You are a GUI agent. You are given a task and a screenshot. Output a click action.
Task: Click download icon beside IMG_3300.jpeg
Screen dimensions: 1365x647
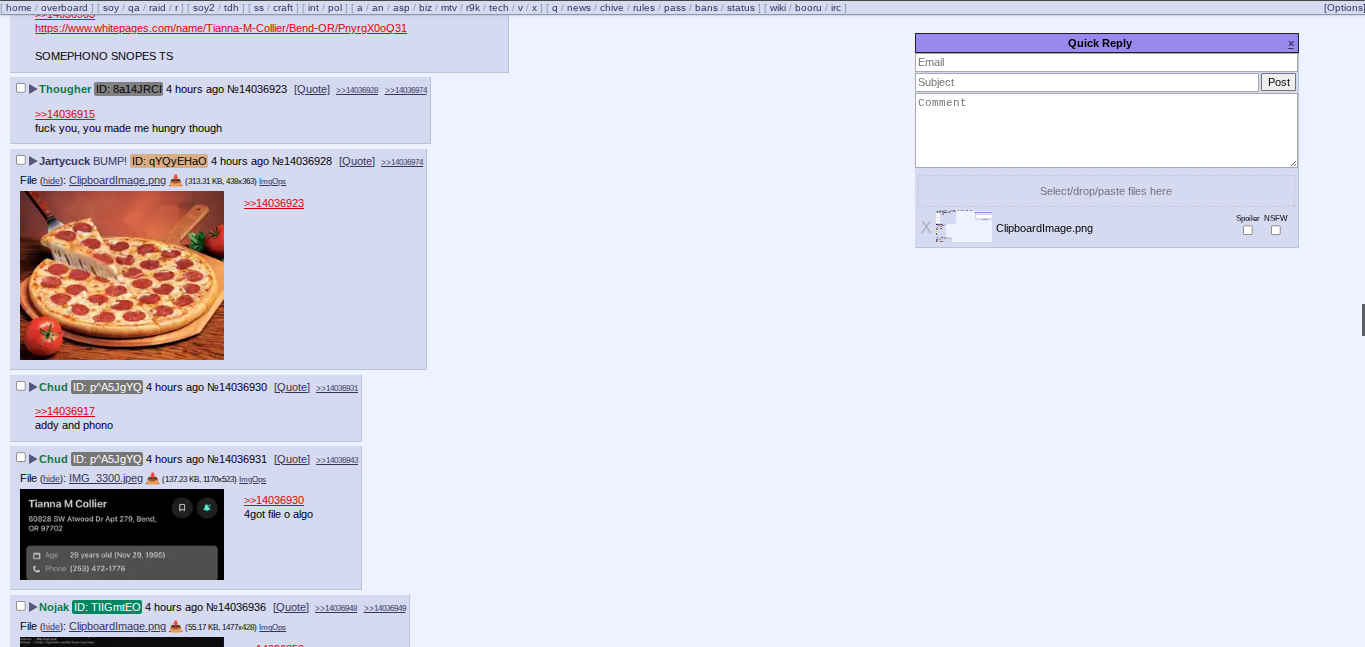point(152,479)
